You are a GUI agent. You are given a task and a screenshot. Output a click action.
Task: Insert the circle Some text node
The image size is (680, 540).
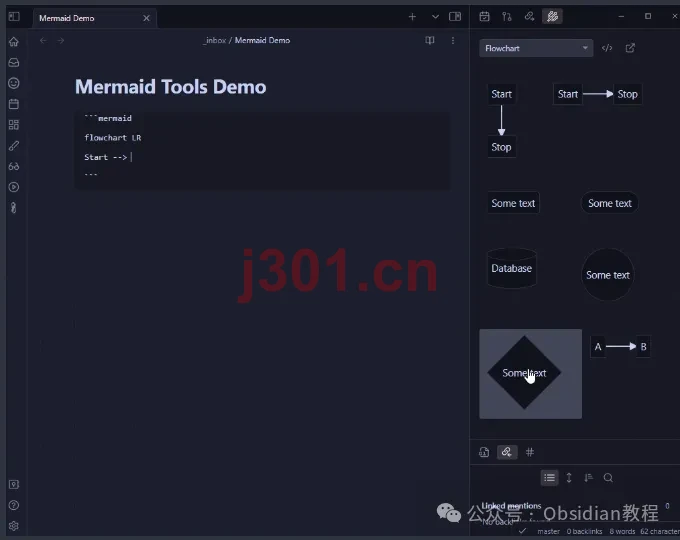(608, 275)
